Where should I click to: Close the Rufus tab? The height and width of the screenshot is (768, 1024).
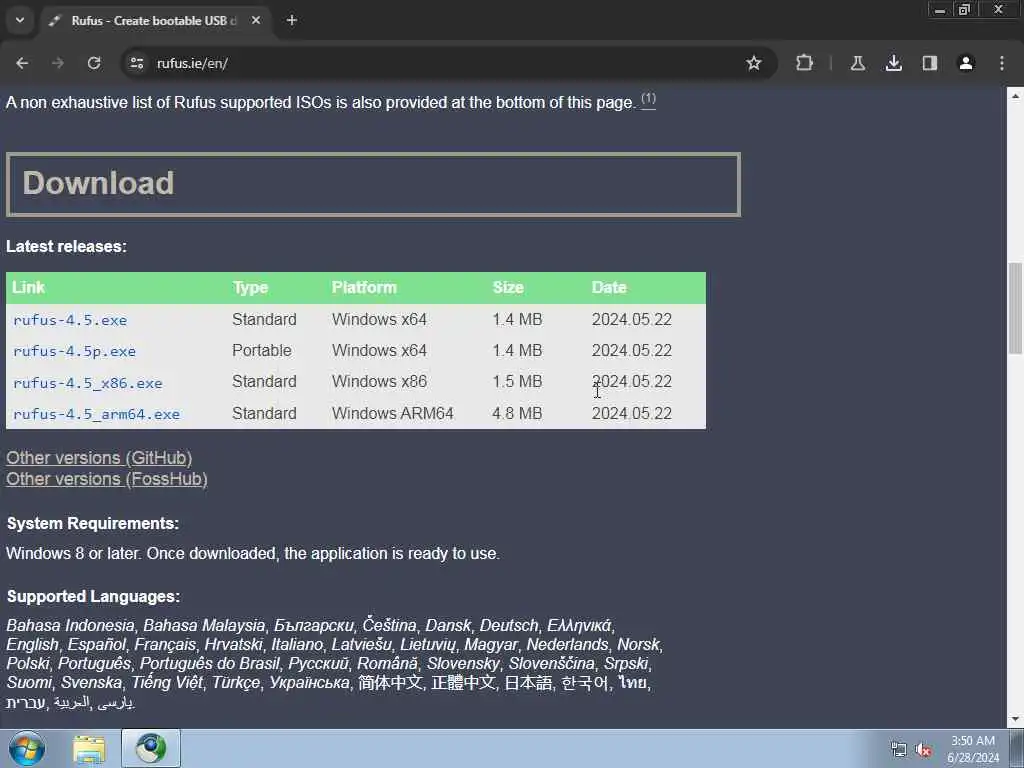256,20
